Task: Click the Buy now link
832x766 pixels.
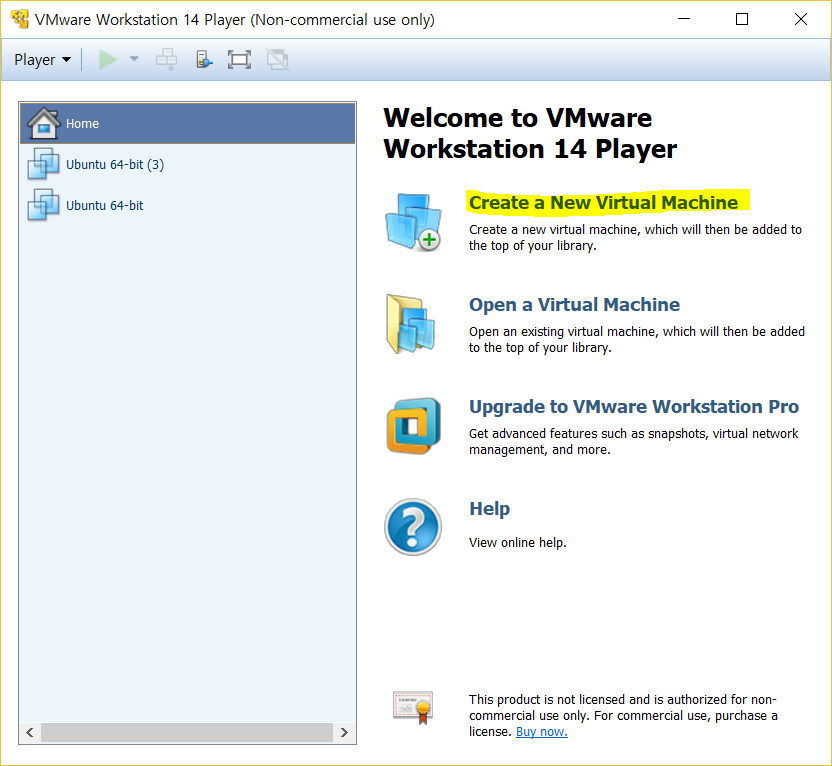Action: (542, 732)
